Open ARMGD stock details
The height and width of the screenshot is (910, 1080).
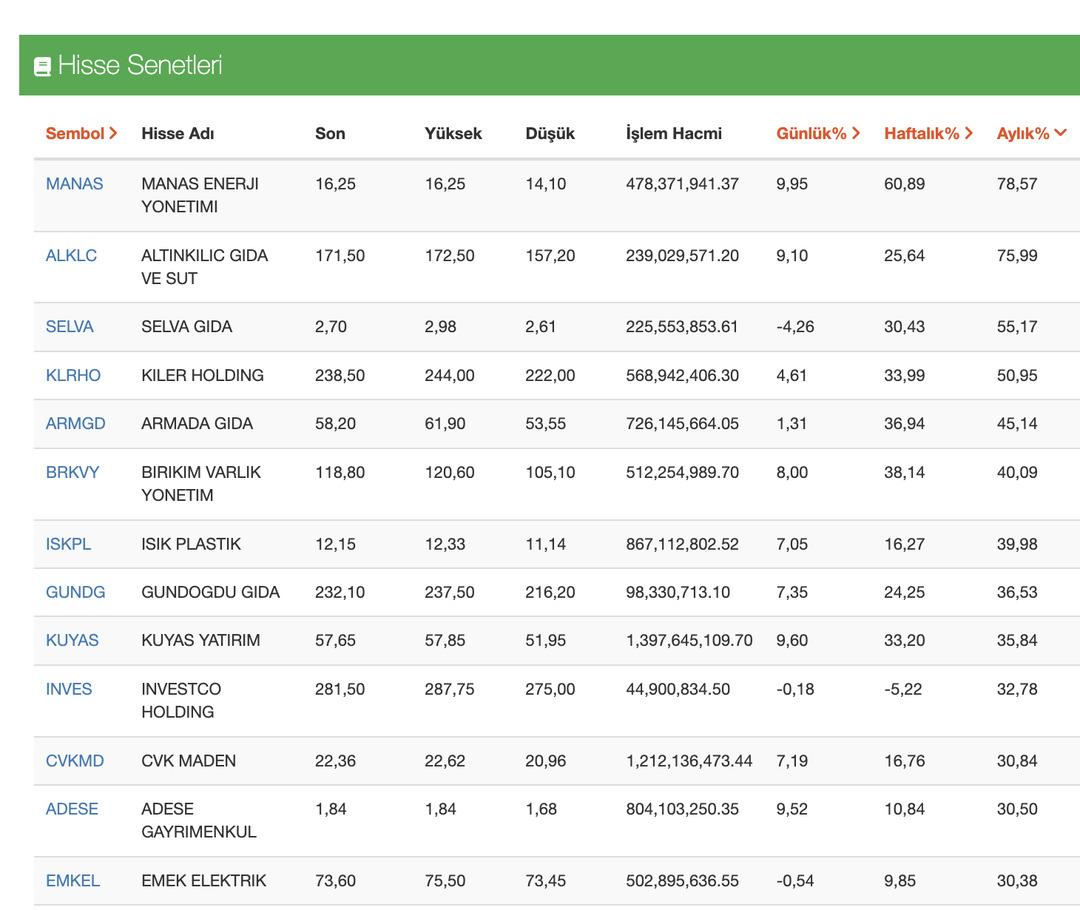75,424
